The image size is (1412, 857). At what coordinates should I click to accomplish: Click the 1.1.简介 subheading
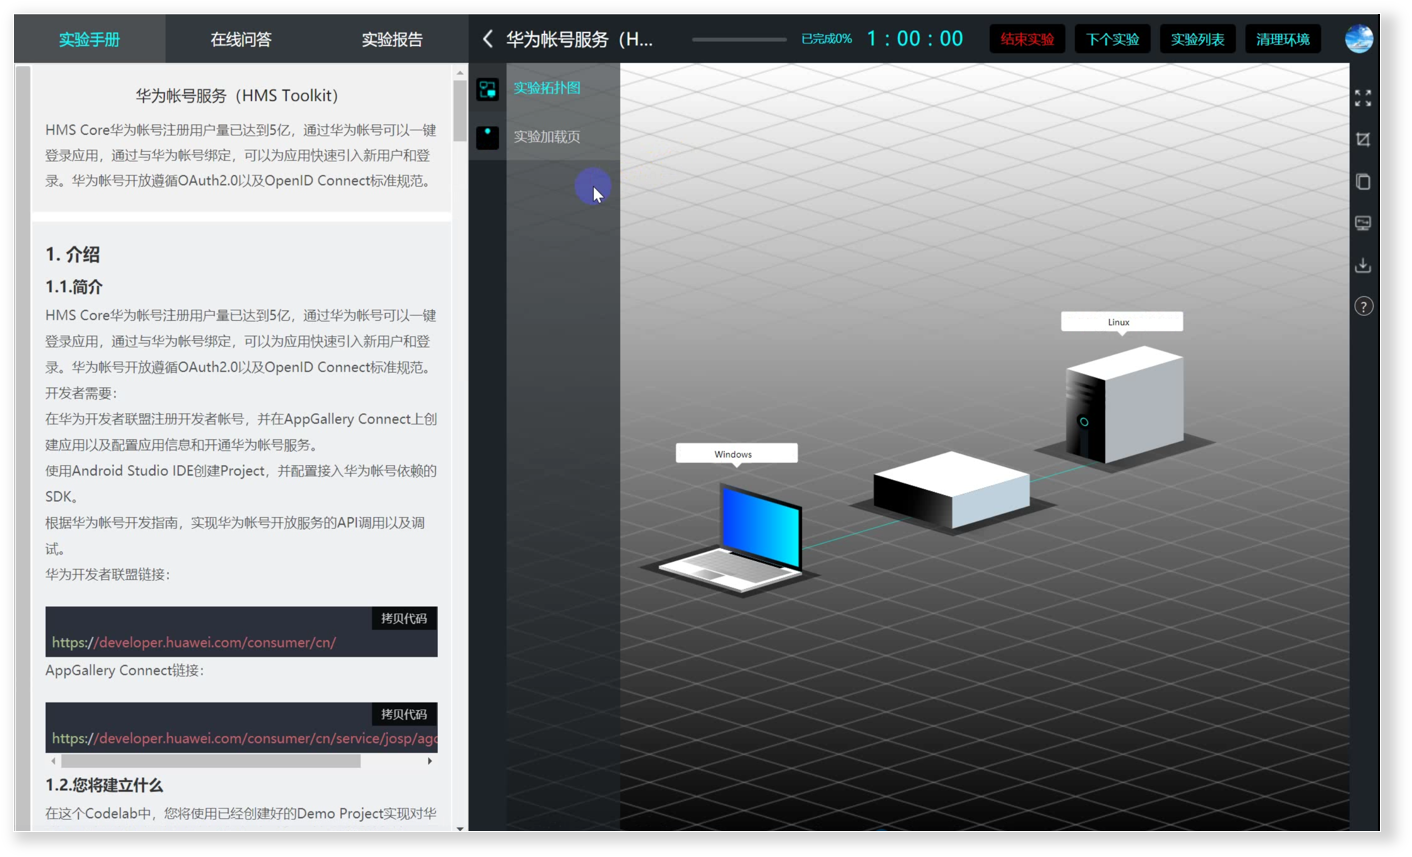[74, 287]
